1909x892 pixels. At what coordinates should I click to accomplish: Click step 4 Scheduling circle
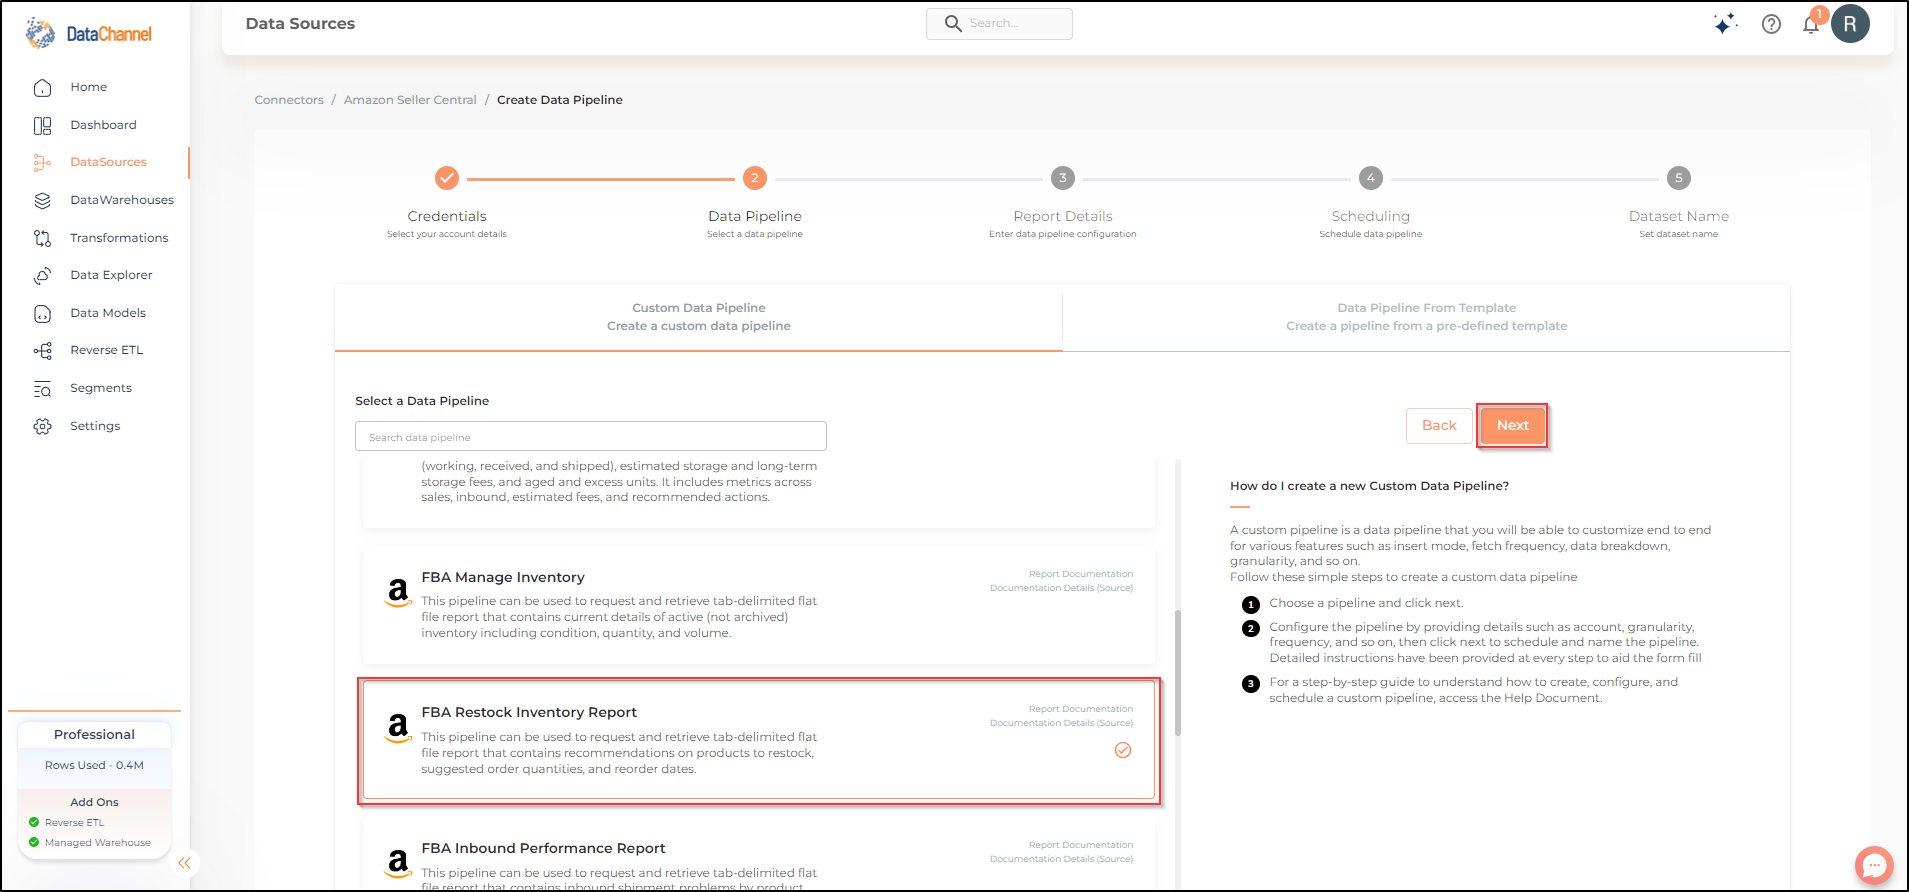[x=1371, y=178]
